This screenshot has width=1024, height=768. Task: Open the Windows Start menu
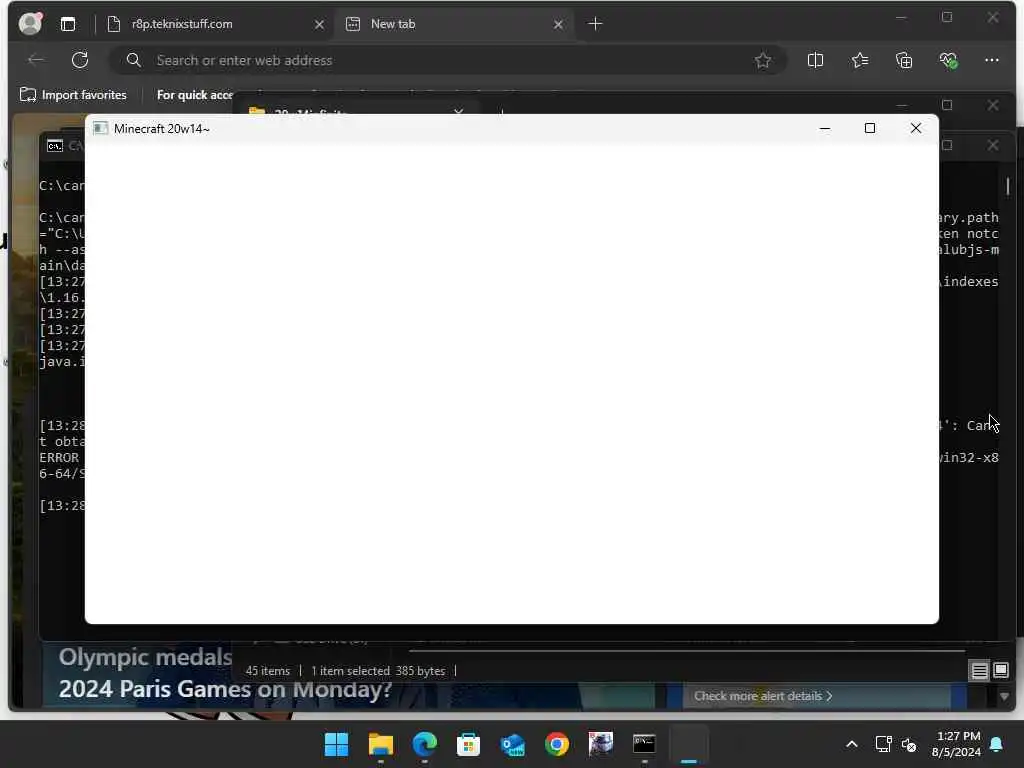point(336,744)
